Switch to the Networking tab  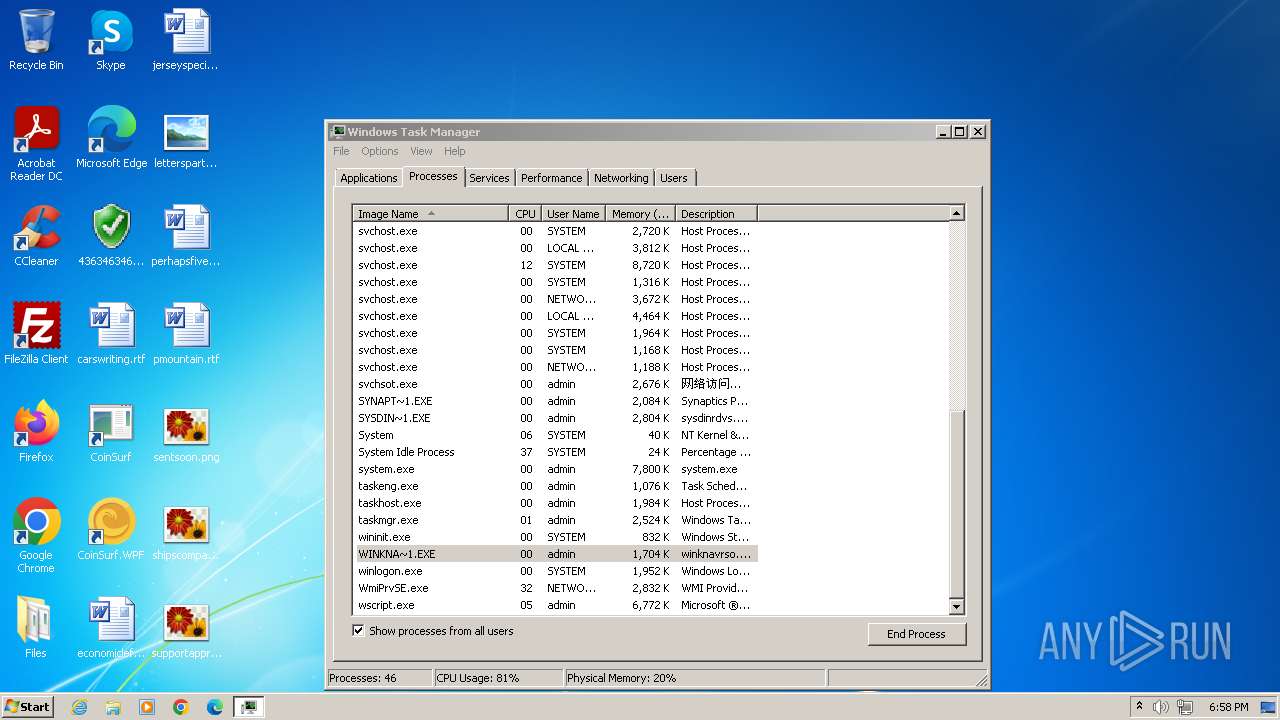pyautogui.click(x=621, y=178)
